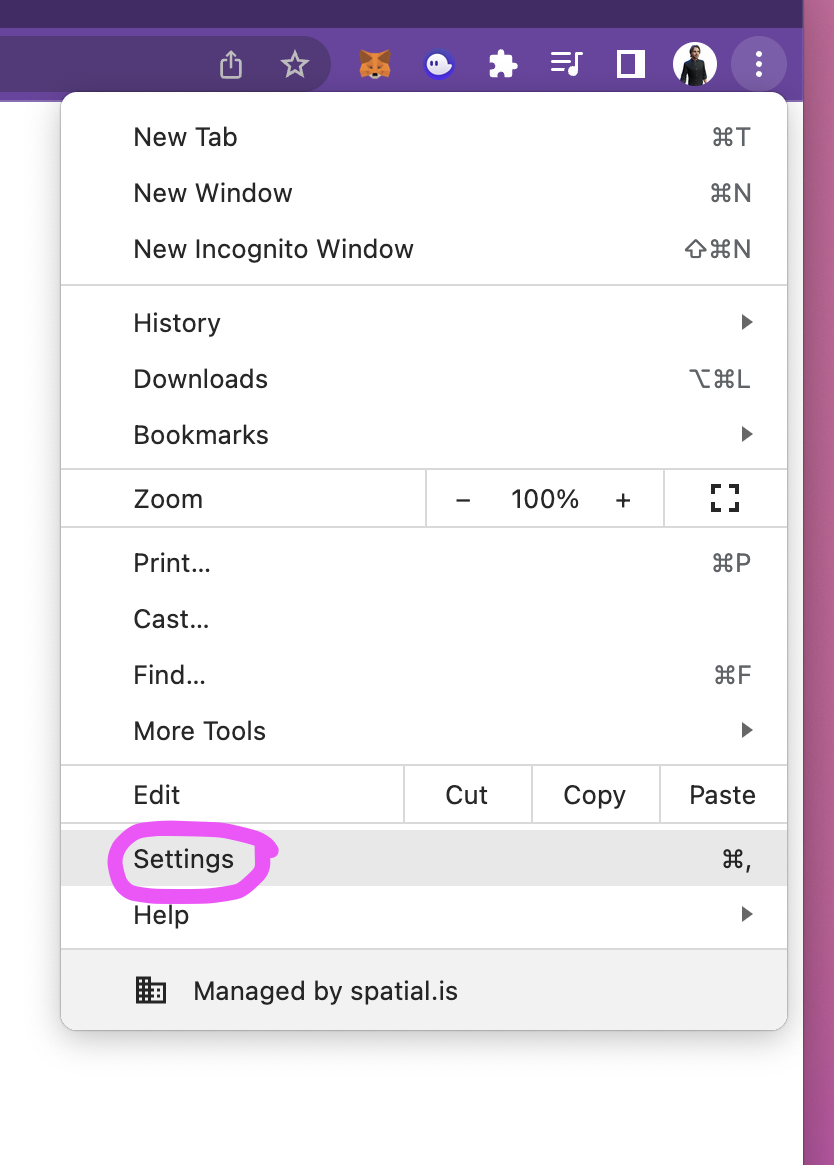Expand the More Tools submenu
Viewport: 834px width, 1165px height.
point(424,731)
